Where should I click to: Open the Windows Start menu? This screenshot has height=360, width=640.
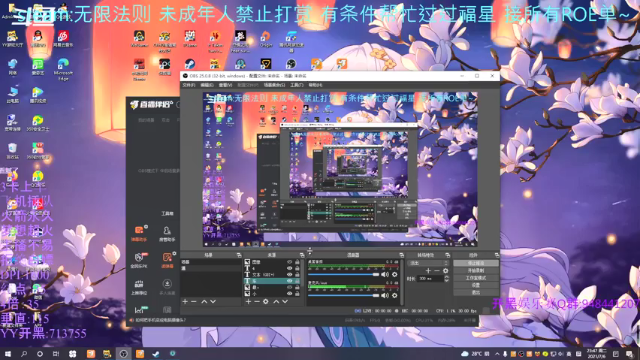pos(7,353)
